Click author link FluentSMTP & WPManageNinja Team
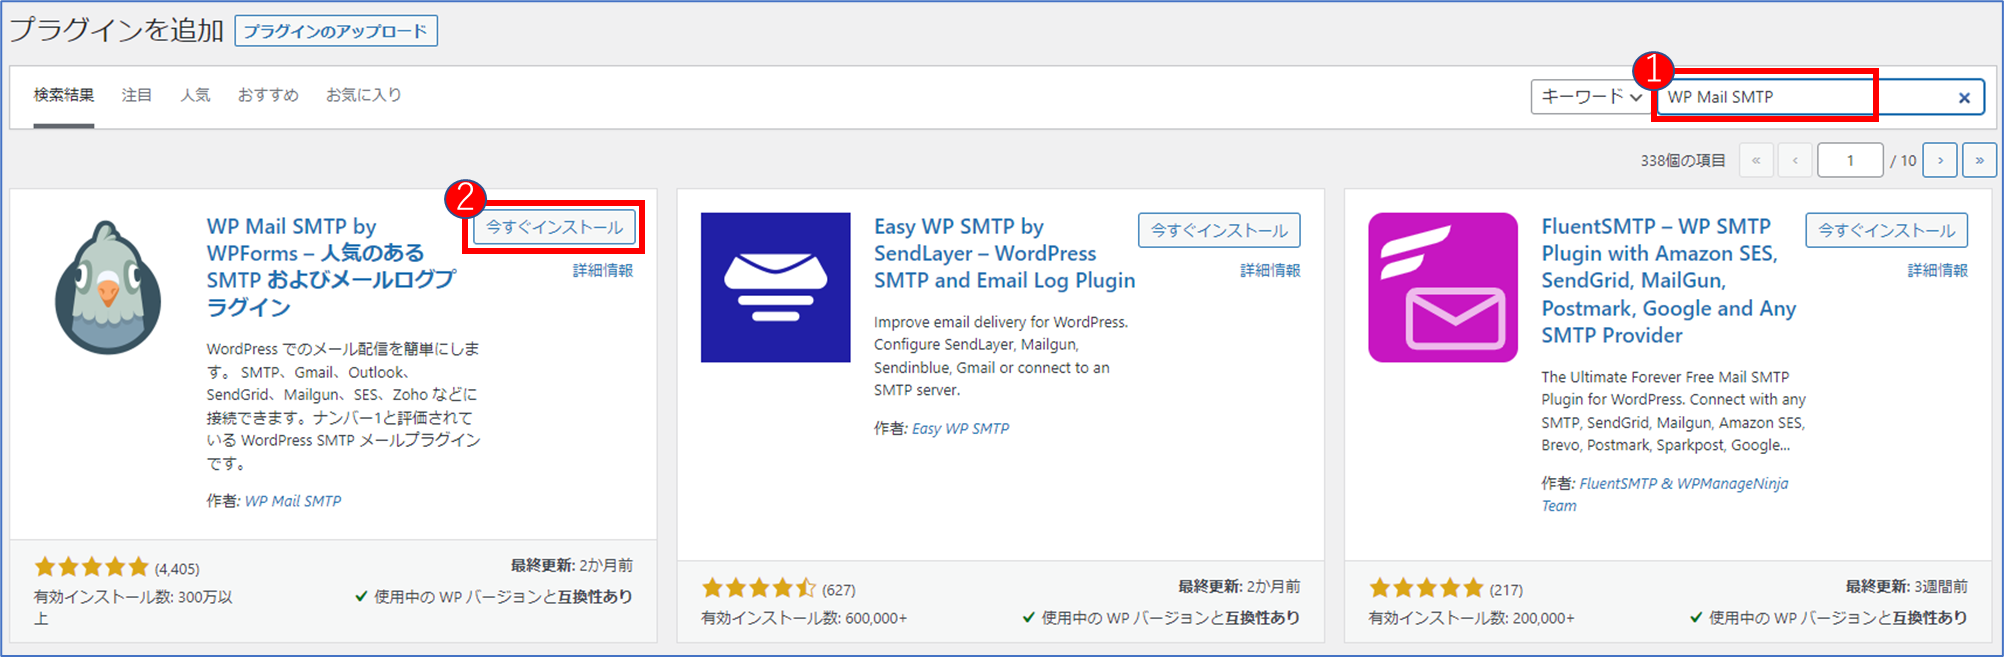This screenshot has height=657, width=2004. (x=1664, y=494)
